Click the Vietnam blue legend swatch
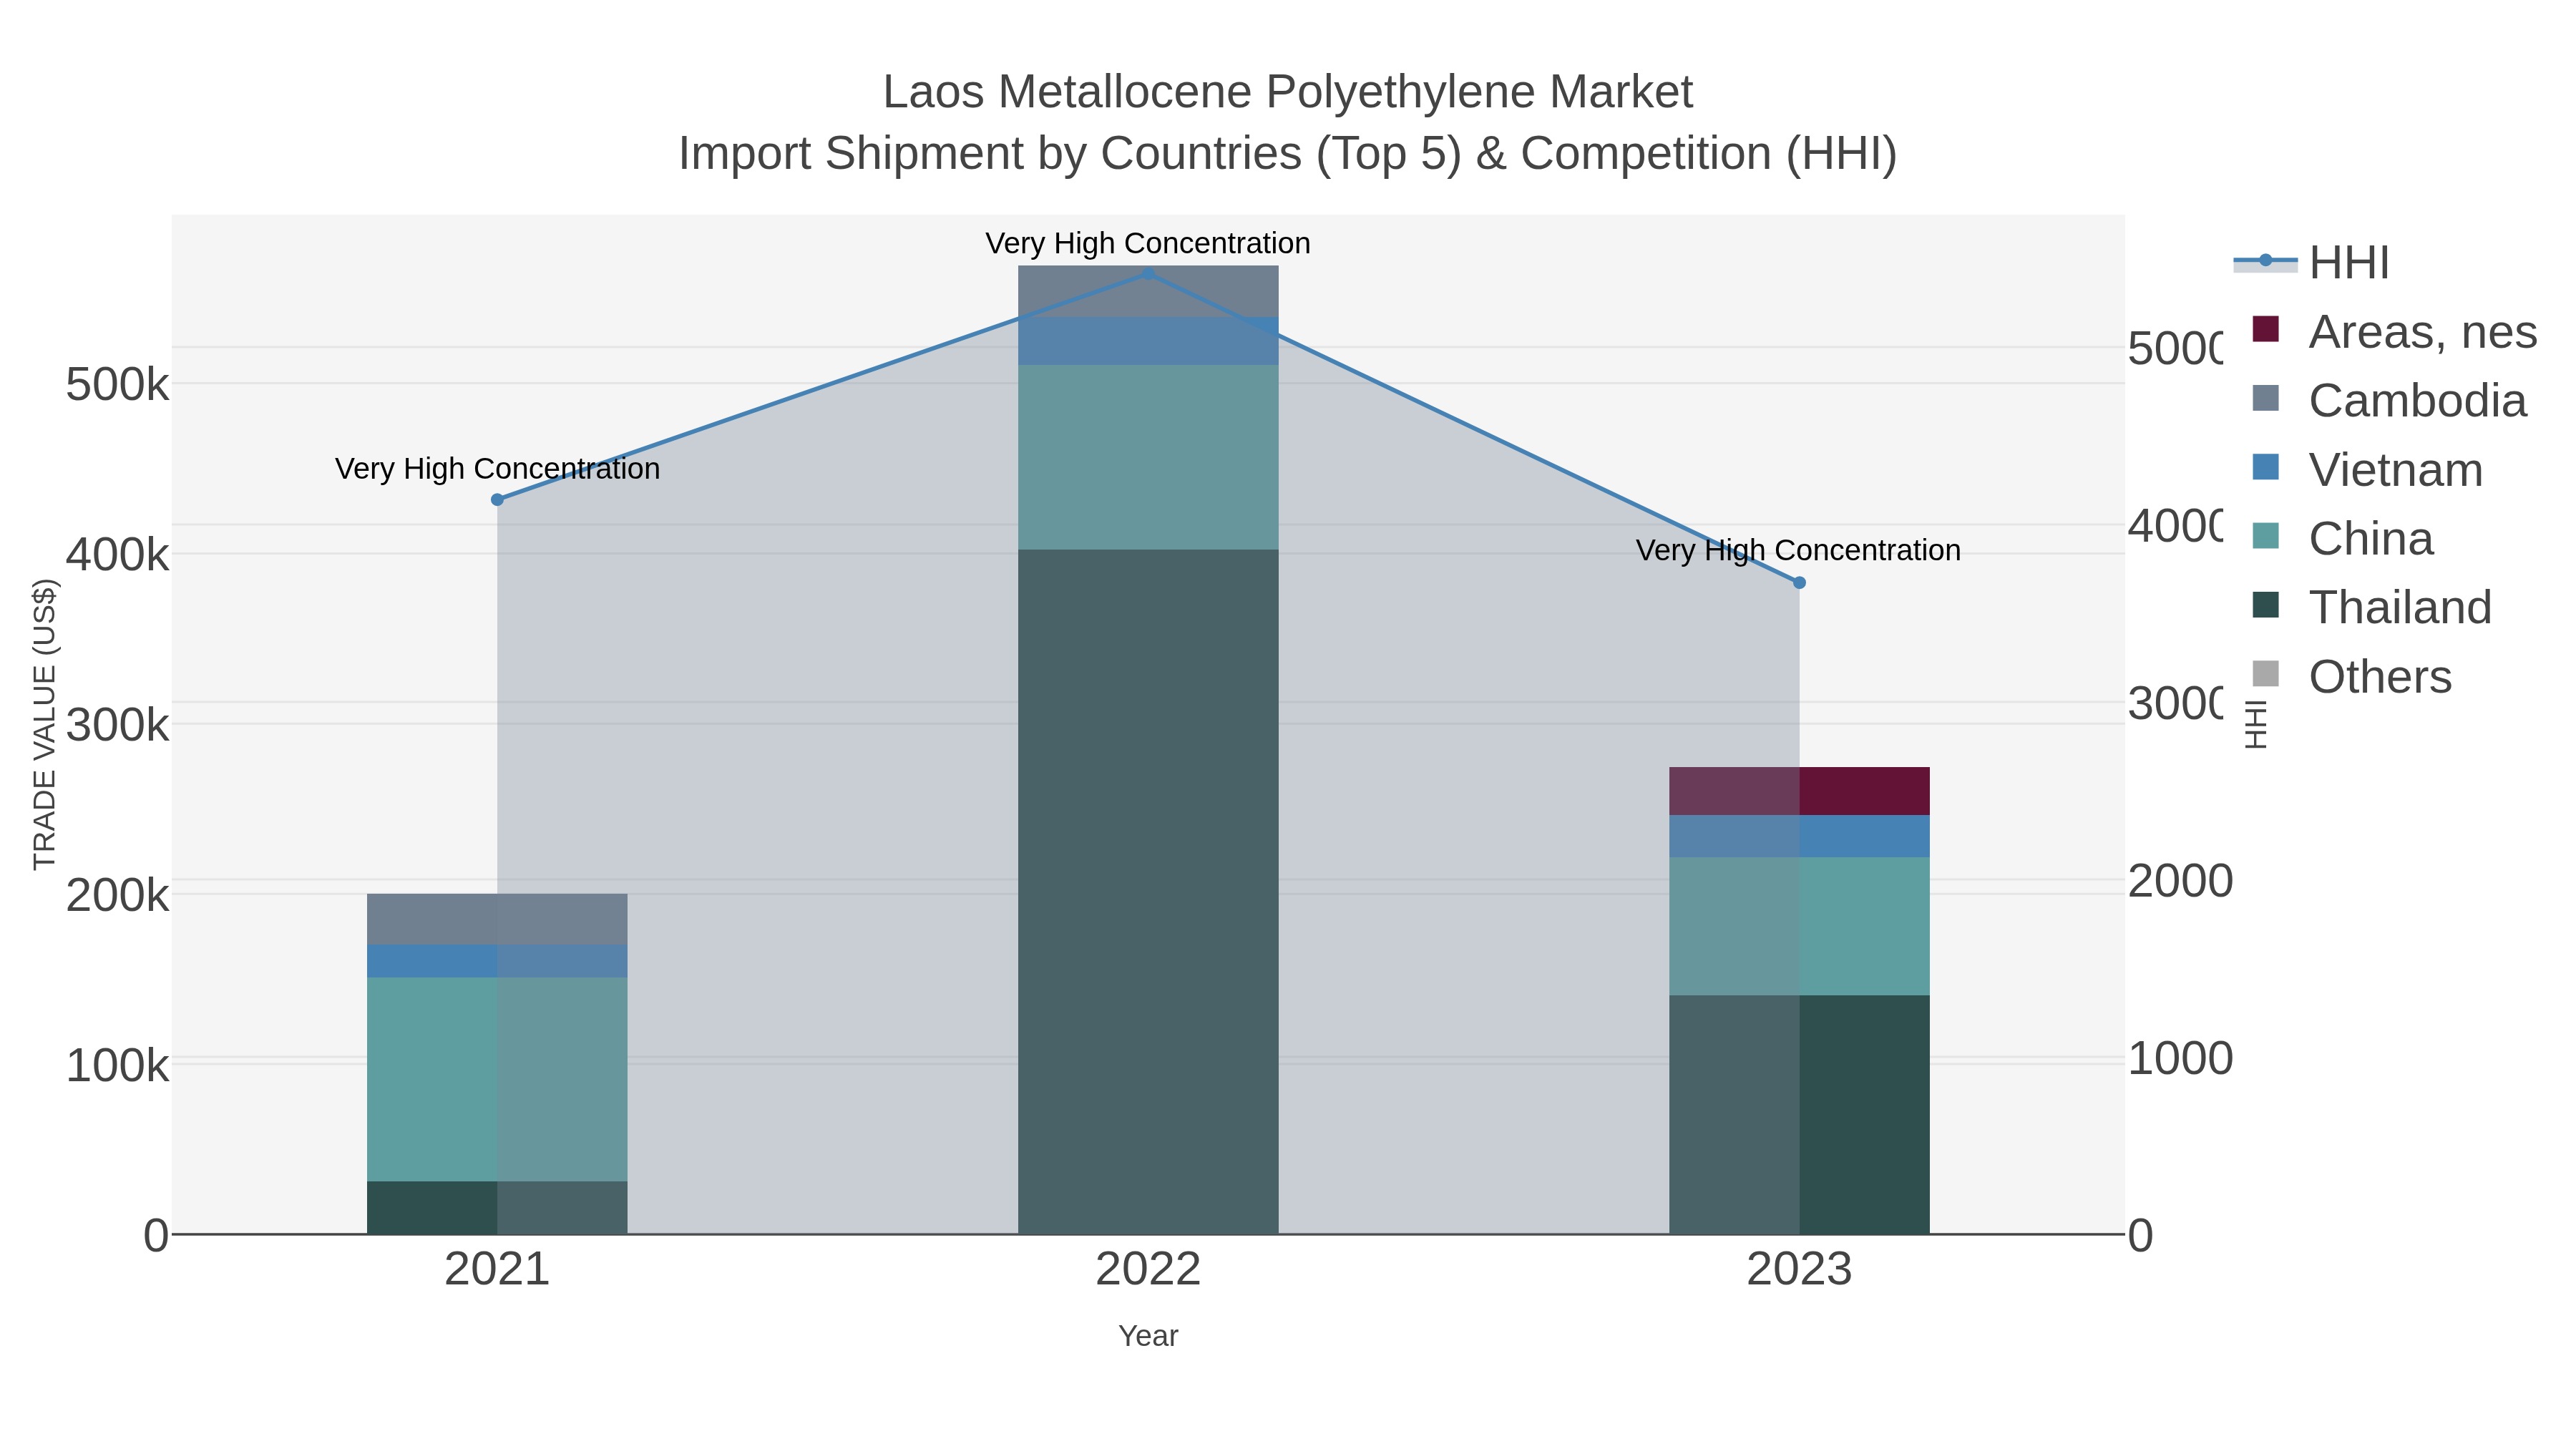This screenshot has height=1449, width=2576. click(2265, 467)
